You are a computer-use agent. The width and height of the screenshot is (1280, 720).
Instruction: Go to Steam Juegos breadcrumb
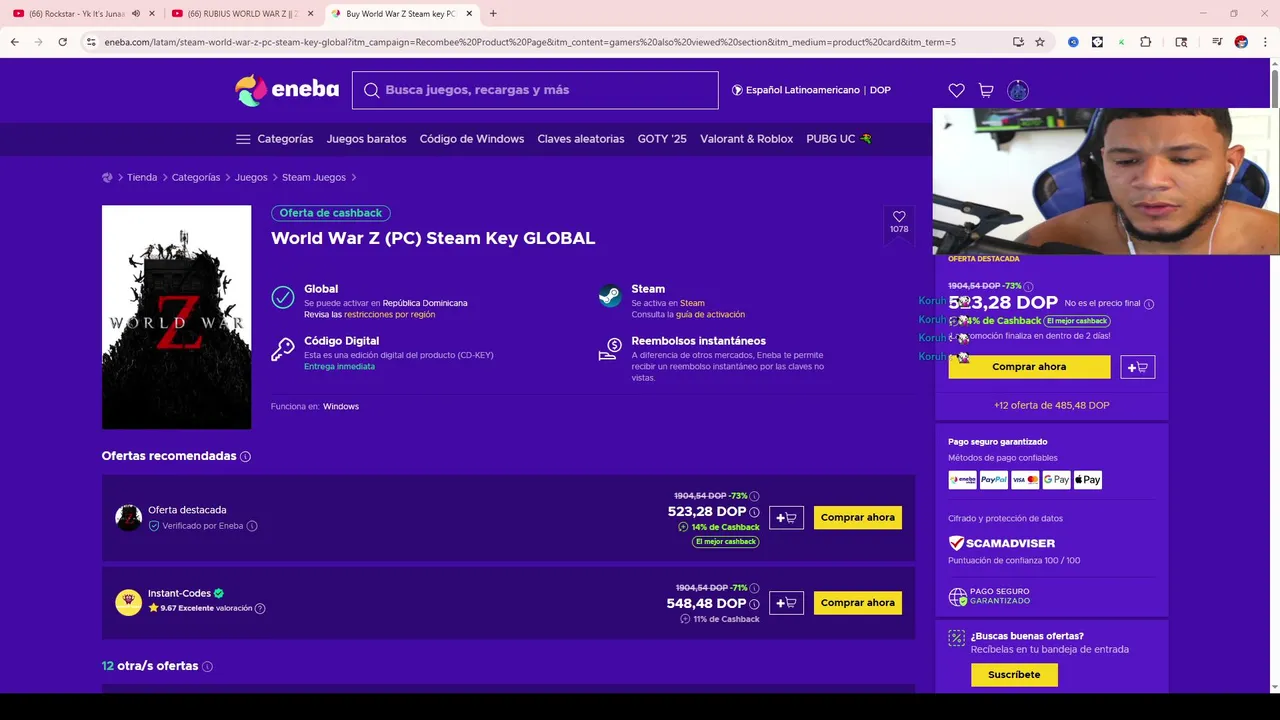(314, 177)
